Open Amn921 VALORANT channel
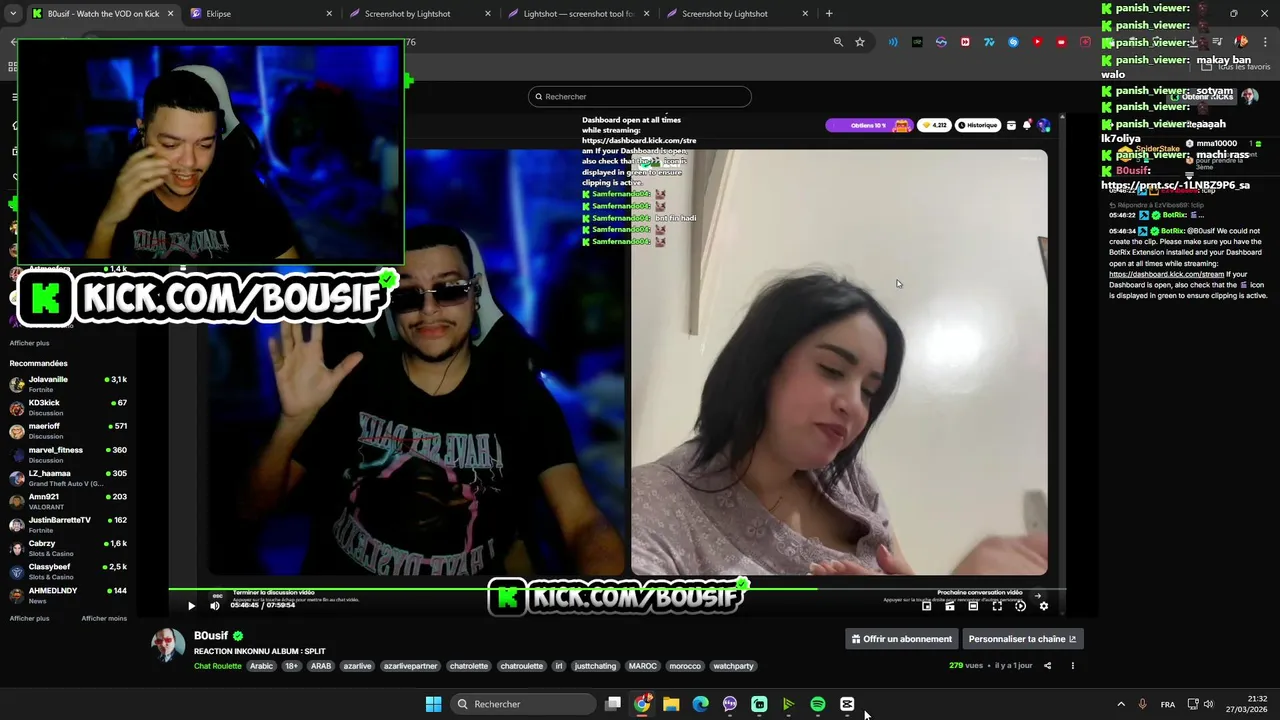Viewport: 1280px width, 720px height. tap(68, 501)
